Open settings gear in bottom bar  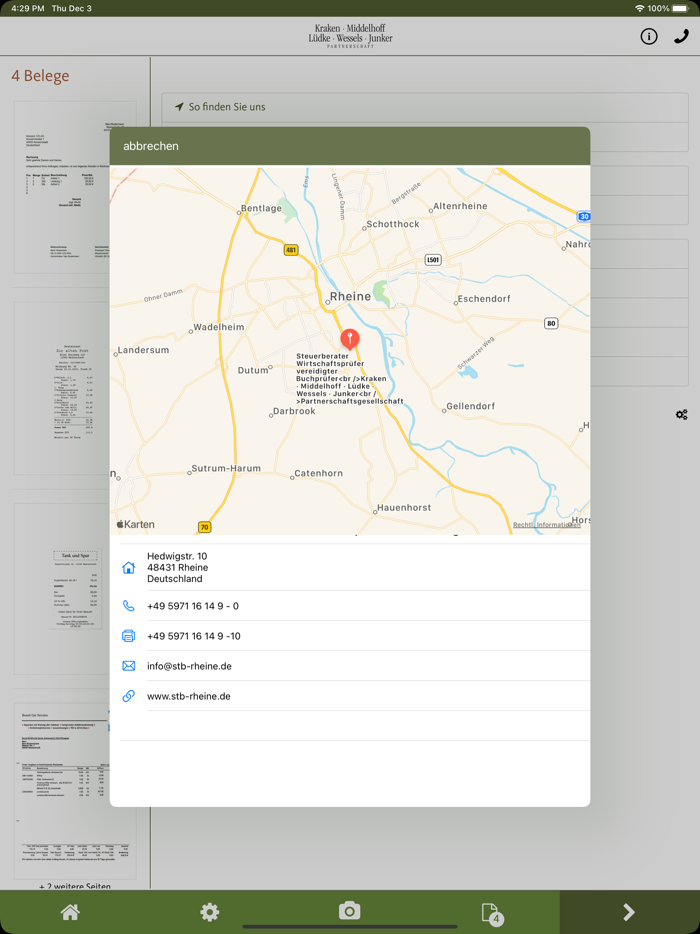click(x=209, y=911)
